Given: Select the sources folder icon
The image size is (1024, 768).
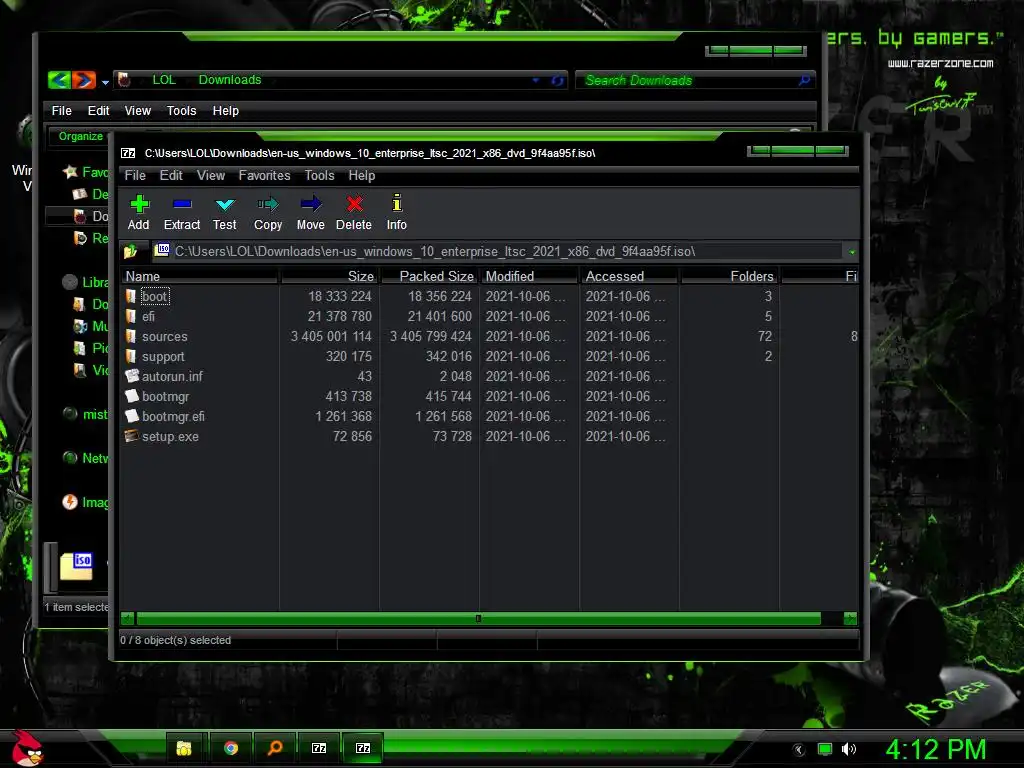Looking at the screenshot, I should pyautogui.click(x=131, y=336).
